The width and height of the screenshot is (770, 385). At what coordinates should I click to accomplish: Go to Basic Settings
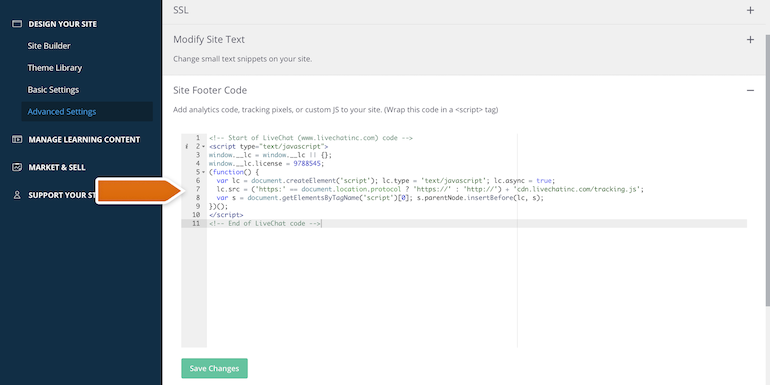(x=53, y=90)
